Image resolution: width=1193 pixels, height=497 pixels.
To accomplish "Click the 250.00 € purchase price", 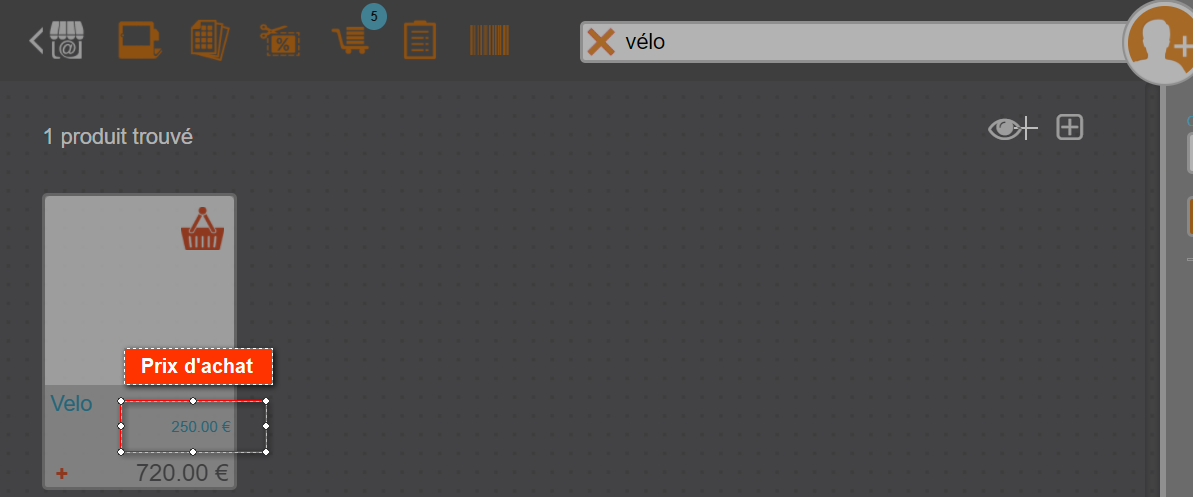I will click(x=201, y=427).
